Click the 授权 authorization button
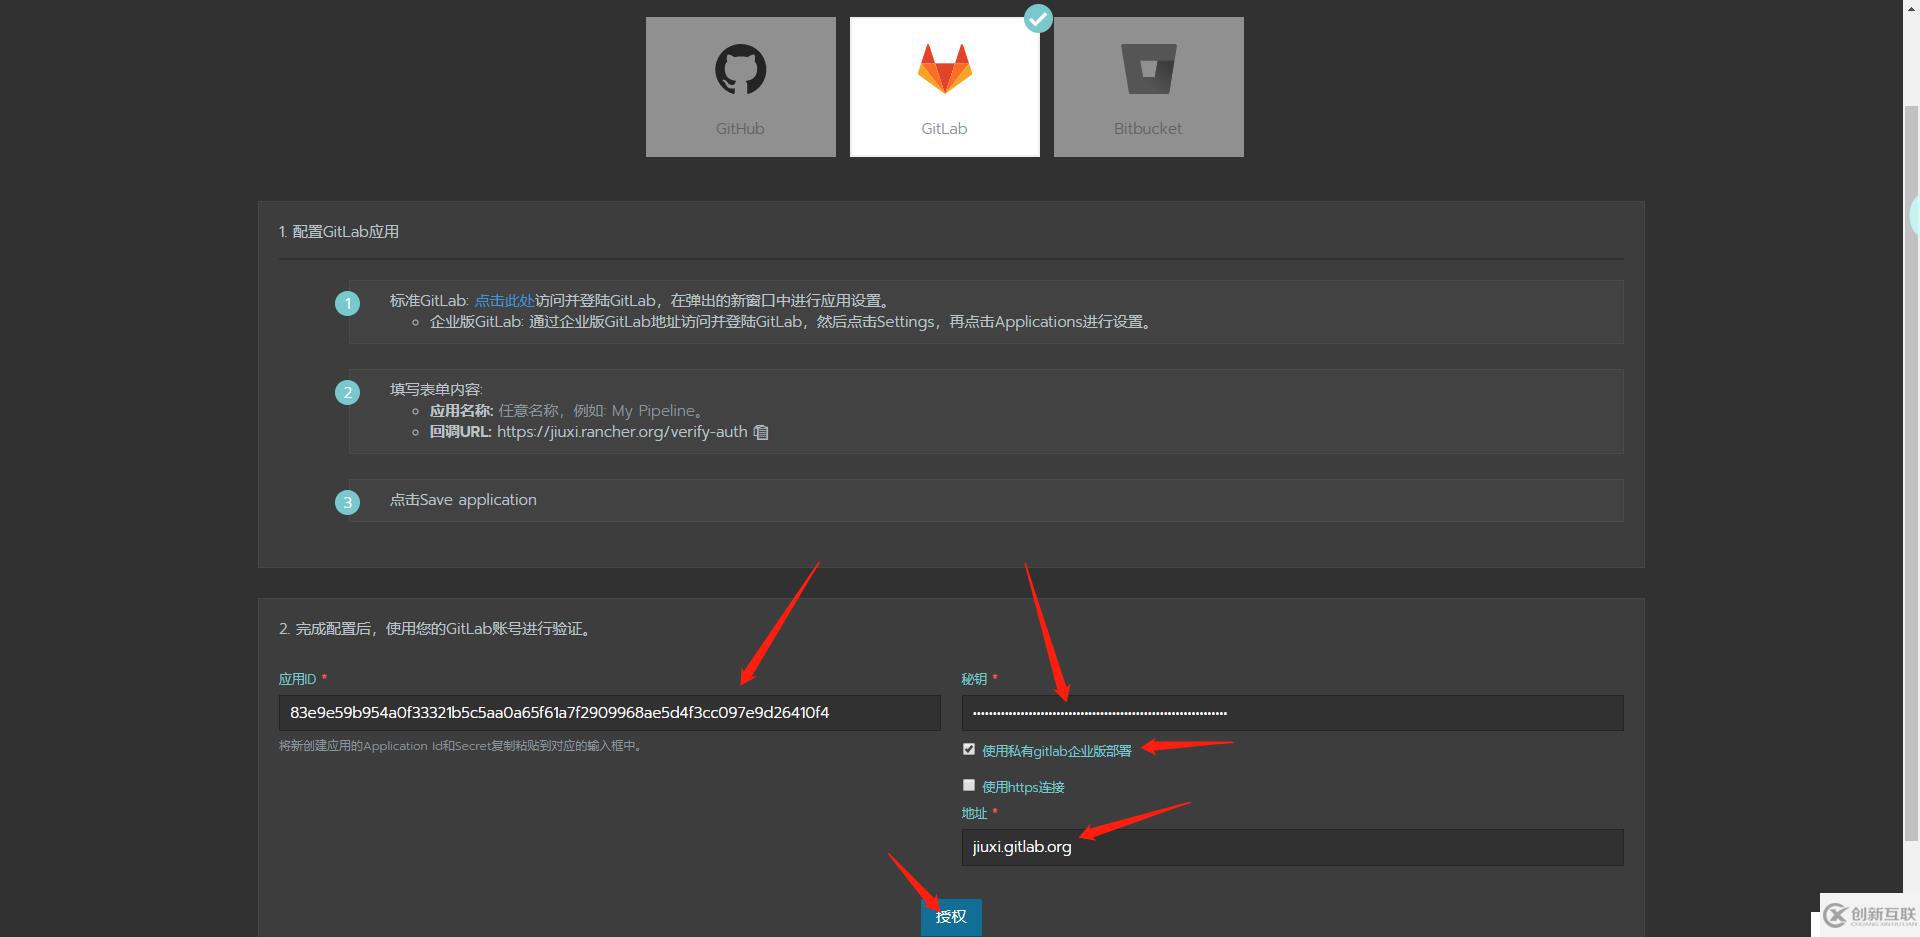The width and height of the screenshot is (1920, 937). [950, 915]
